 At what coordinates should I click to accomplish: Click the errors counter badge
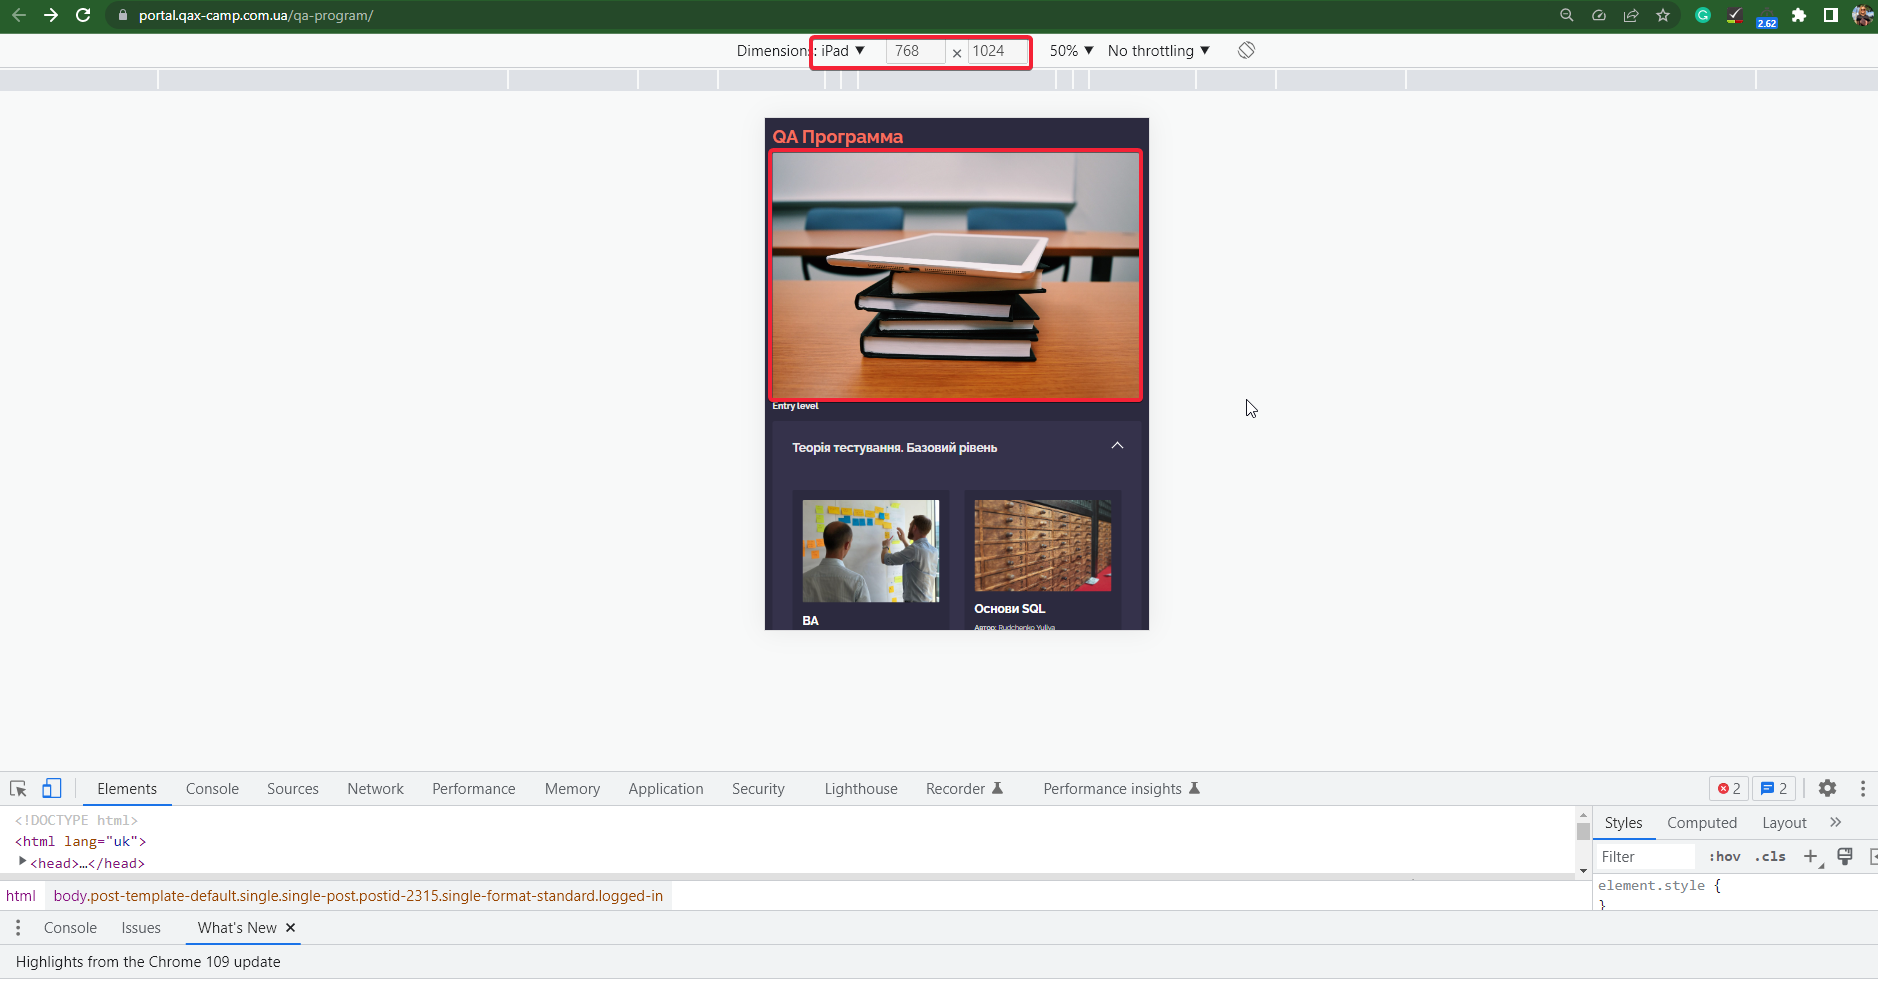1727,789
